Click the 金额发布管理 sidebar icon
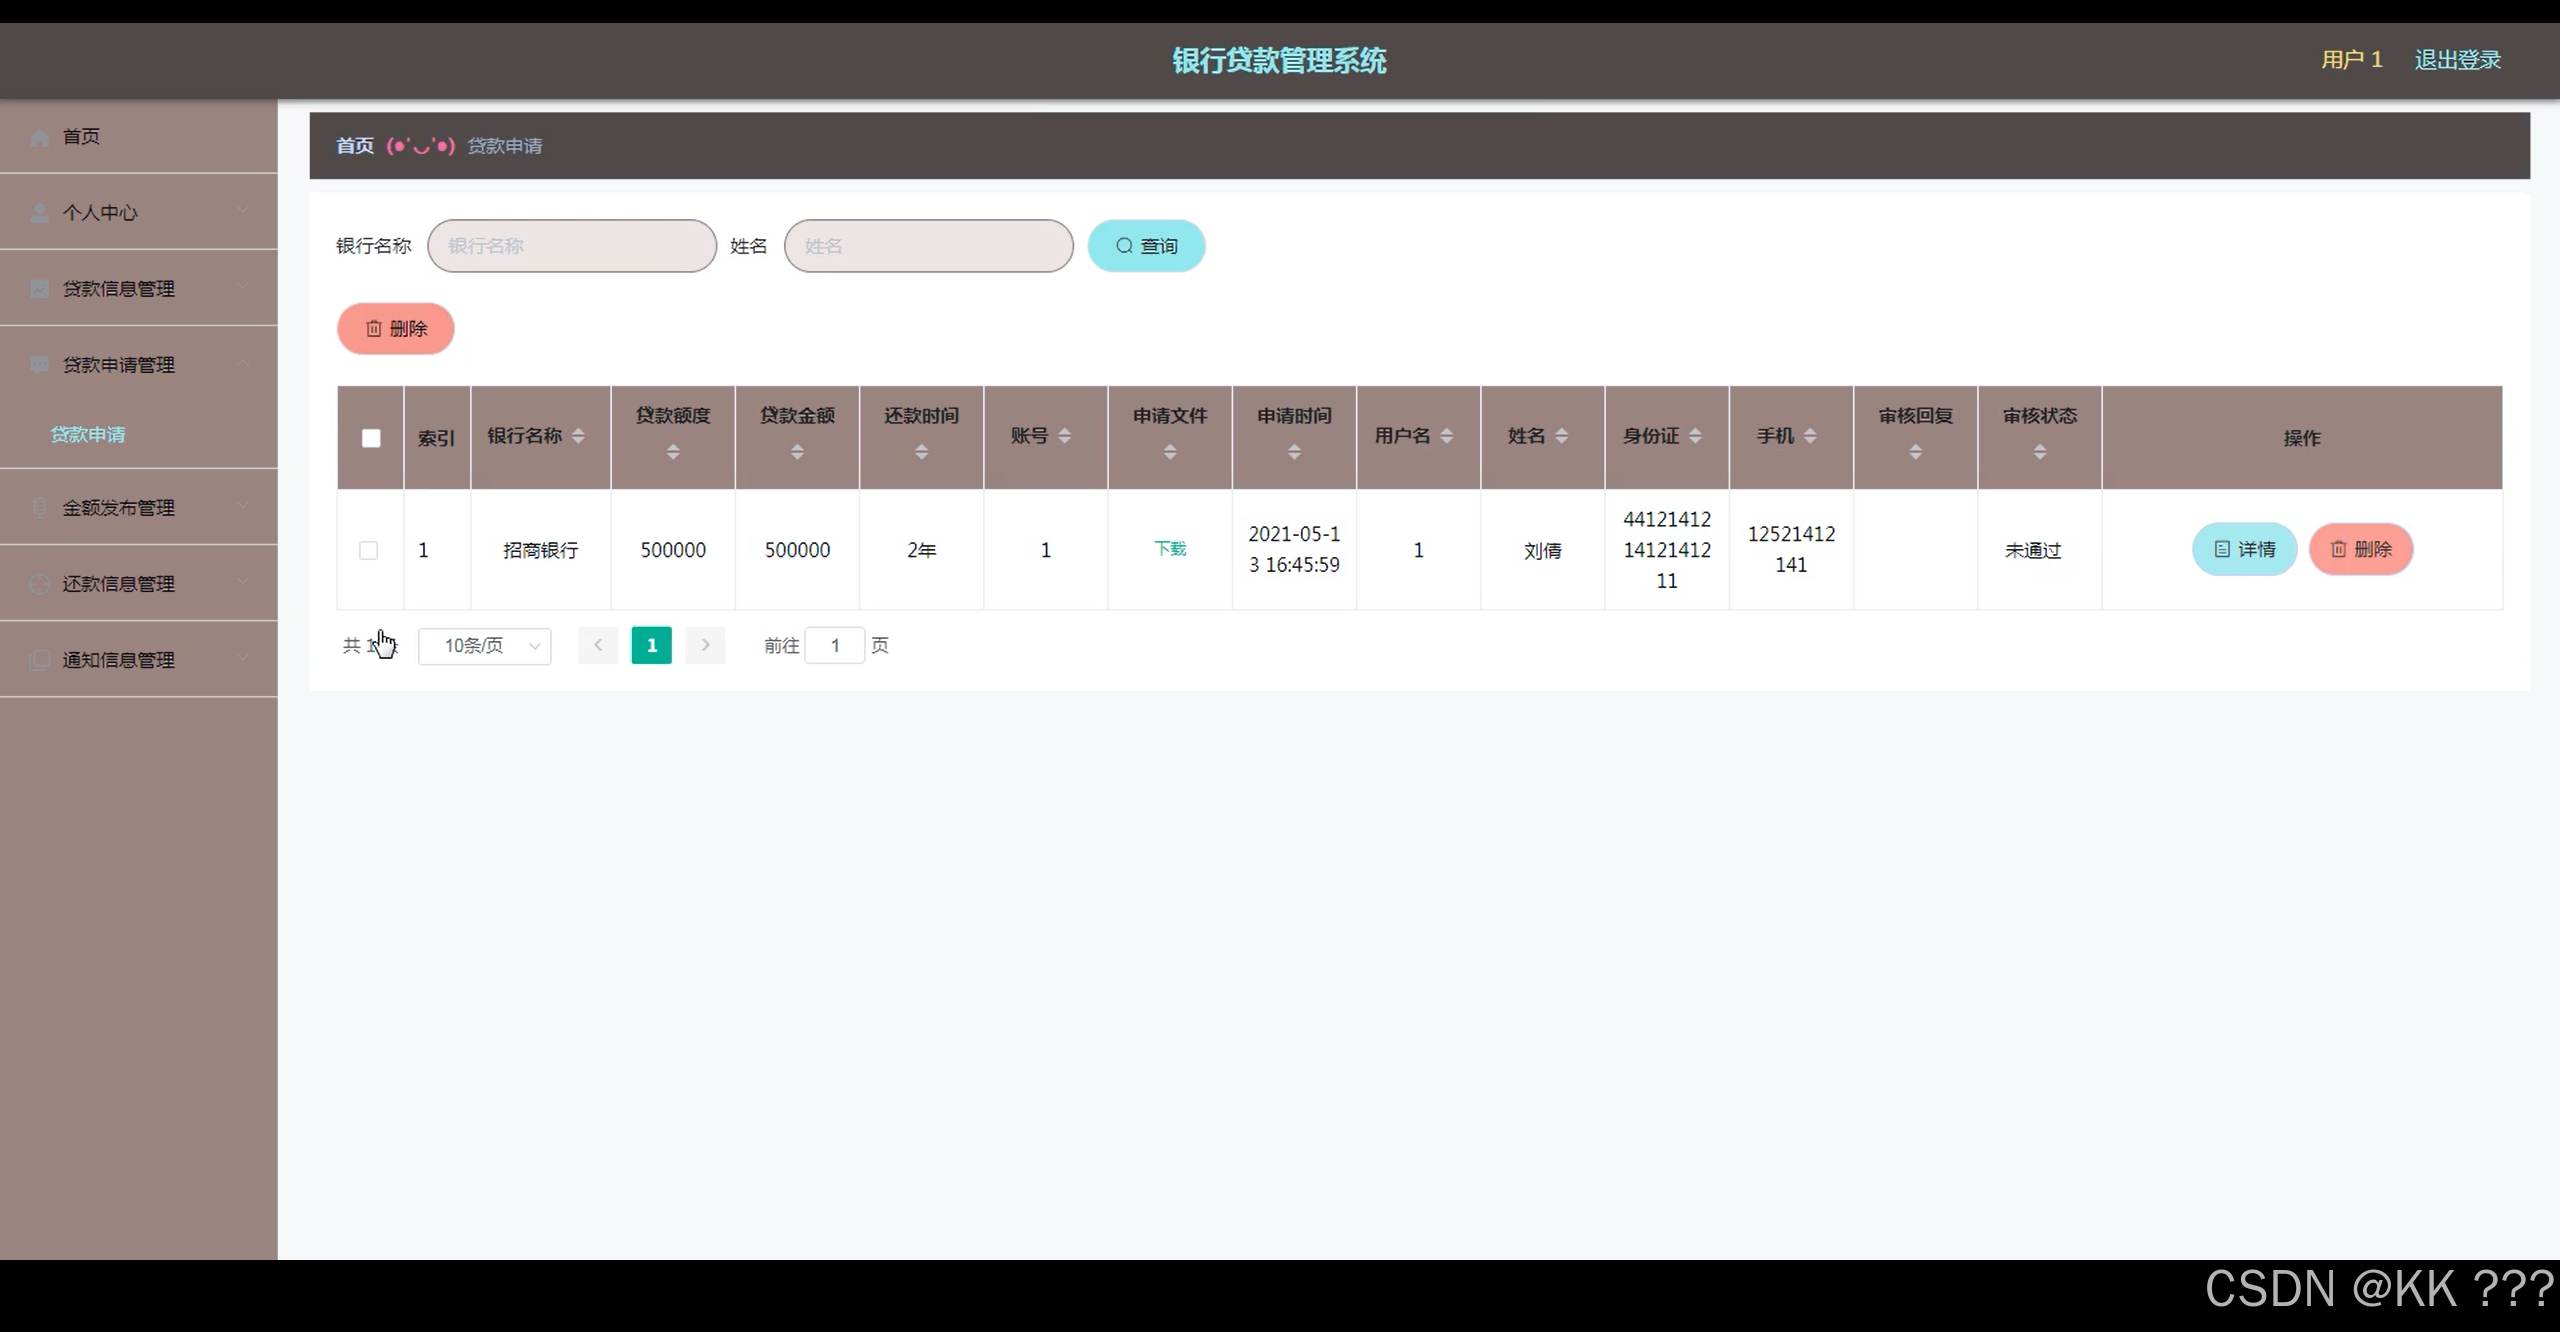2560x1332 pixels. point(40,508)
